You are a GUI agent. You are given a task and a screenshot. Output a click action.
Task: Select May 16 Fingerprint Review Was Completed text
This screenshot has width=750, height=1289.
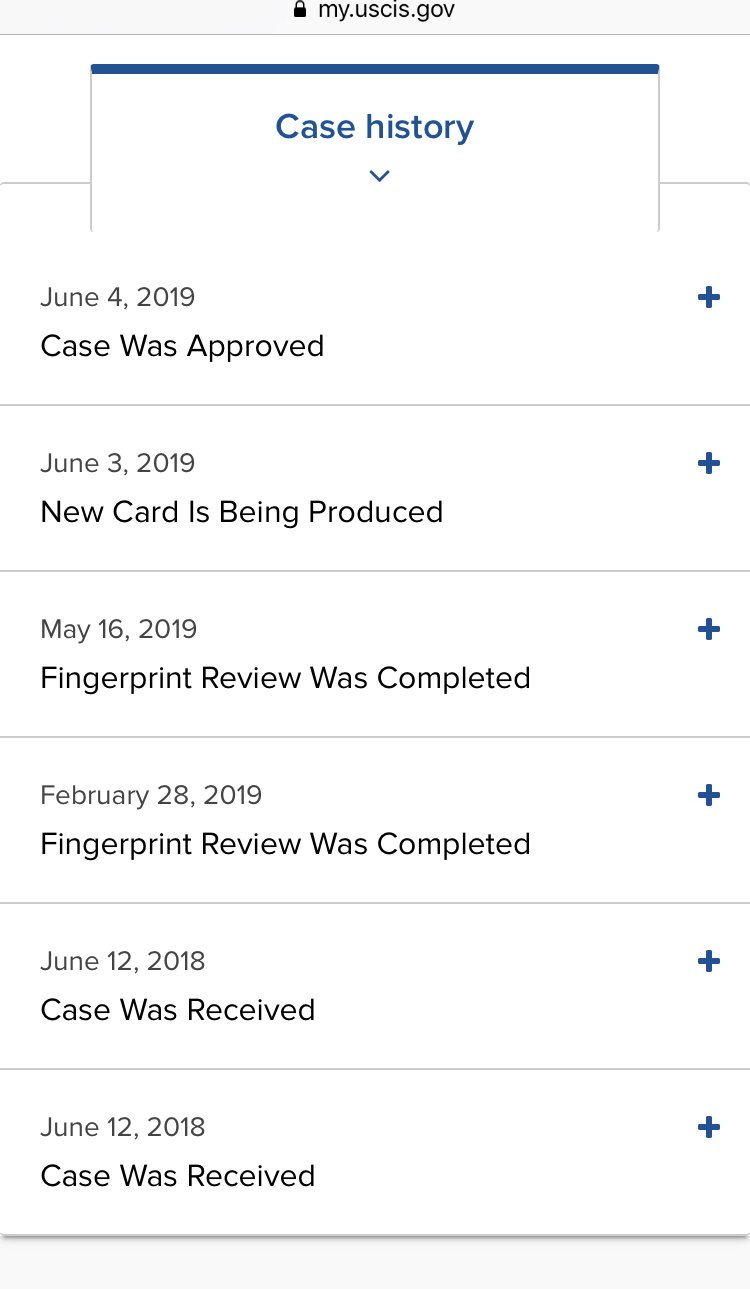(x=285, y=678)
